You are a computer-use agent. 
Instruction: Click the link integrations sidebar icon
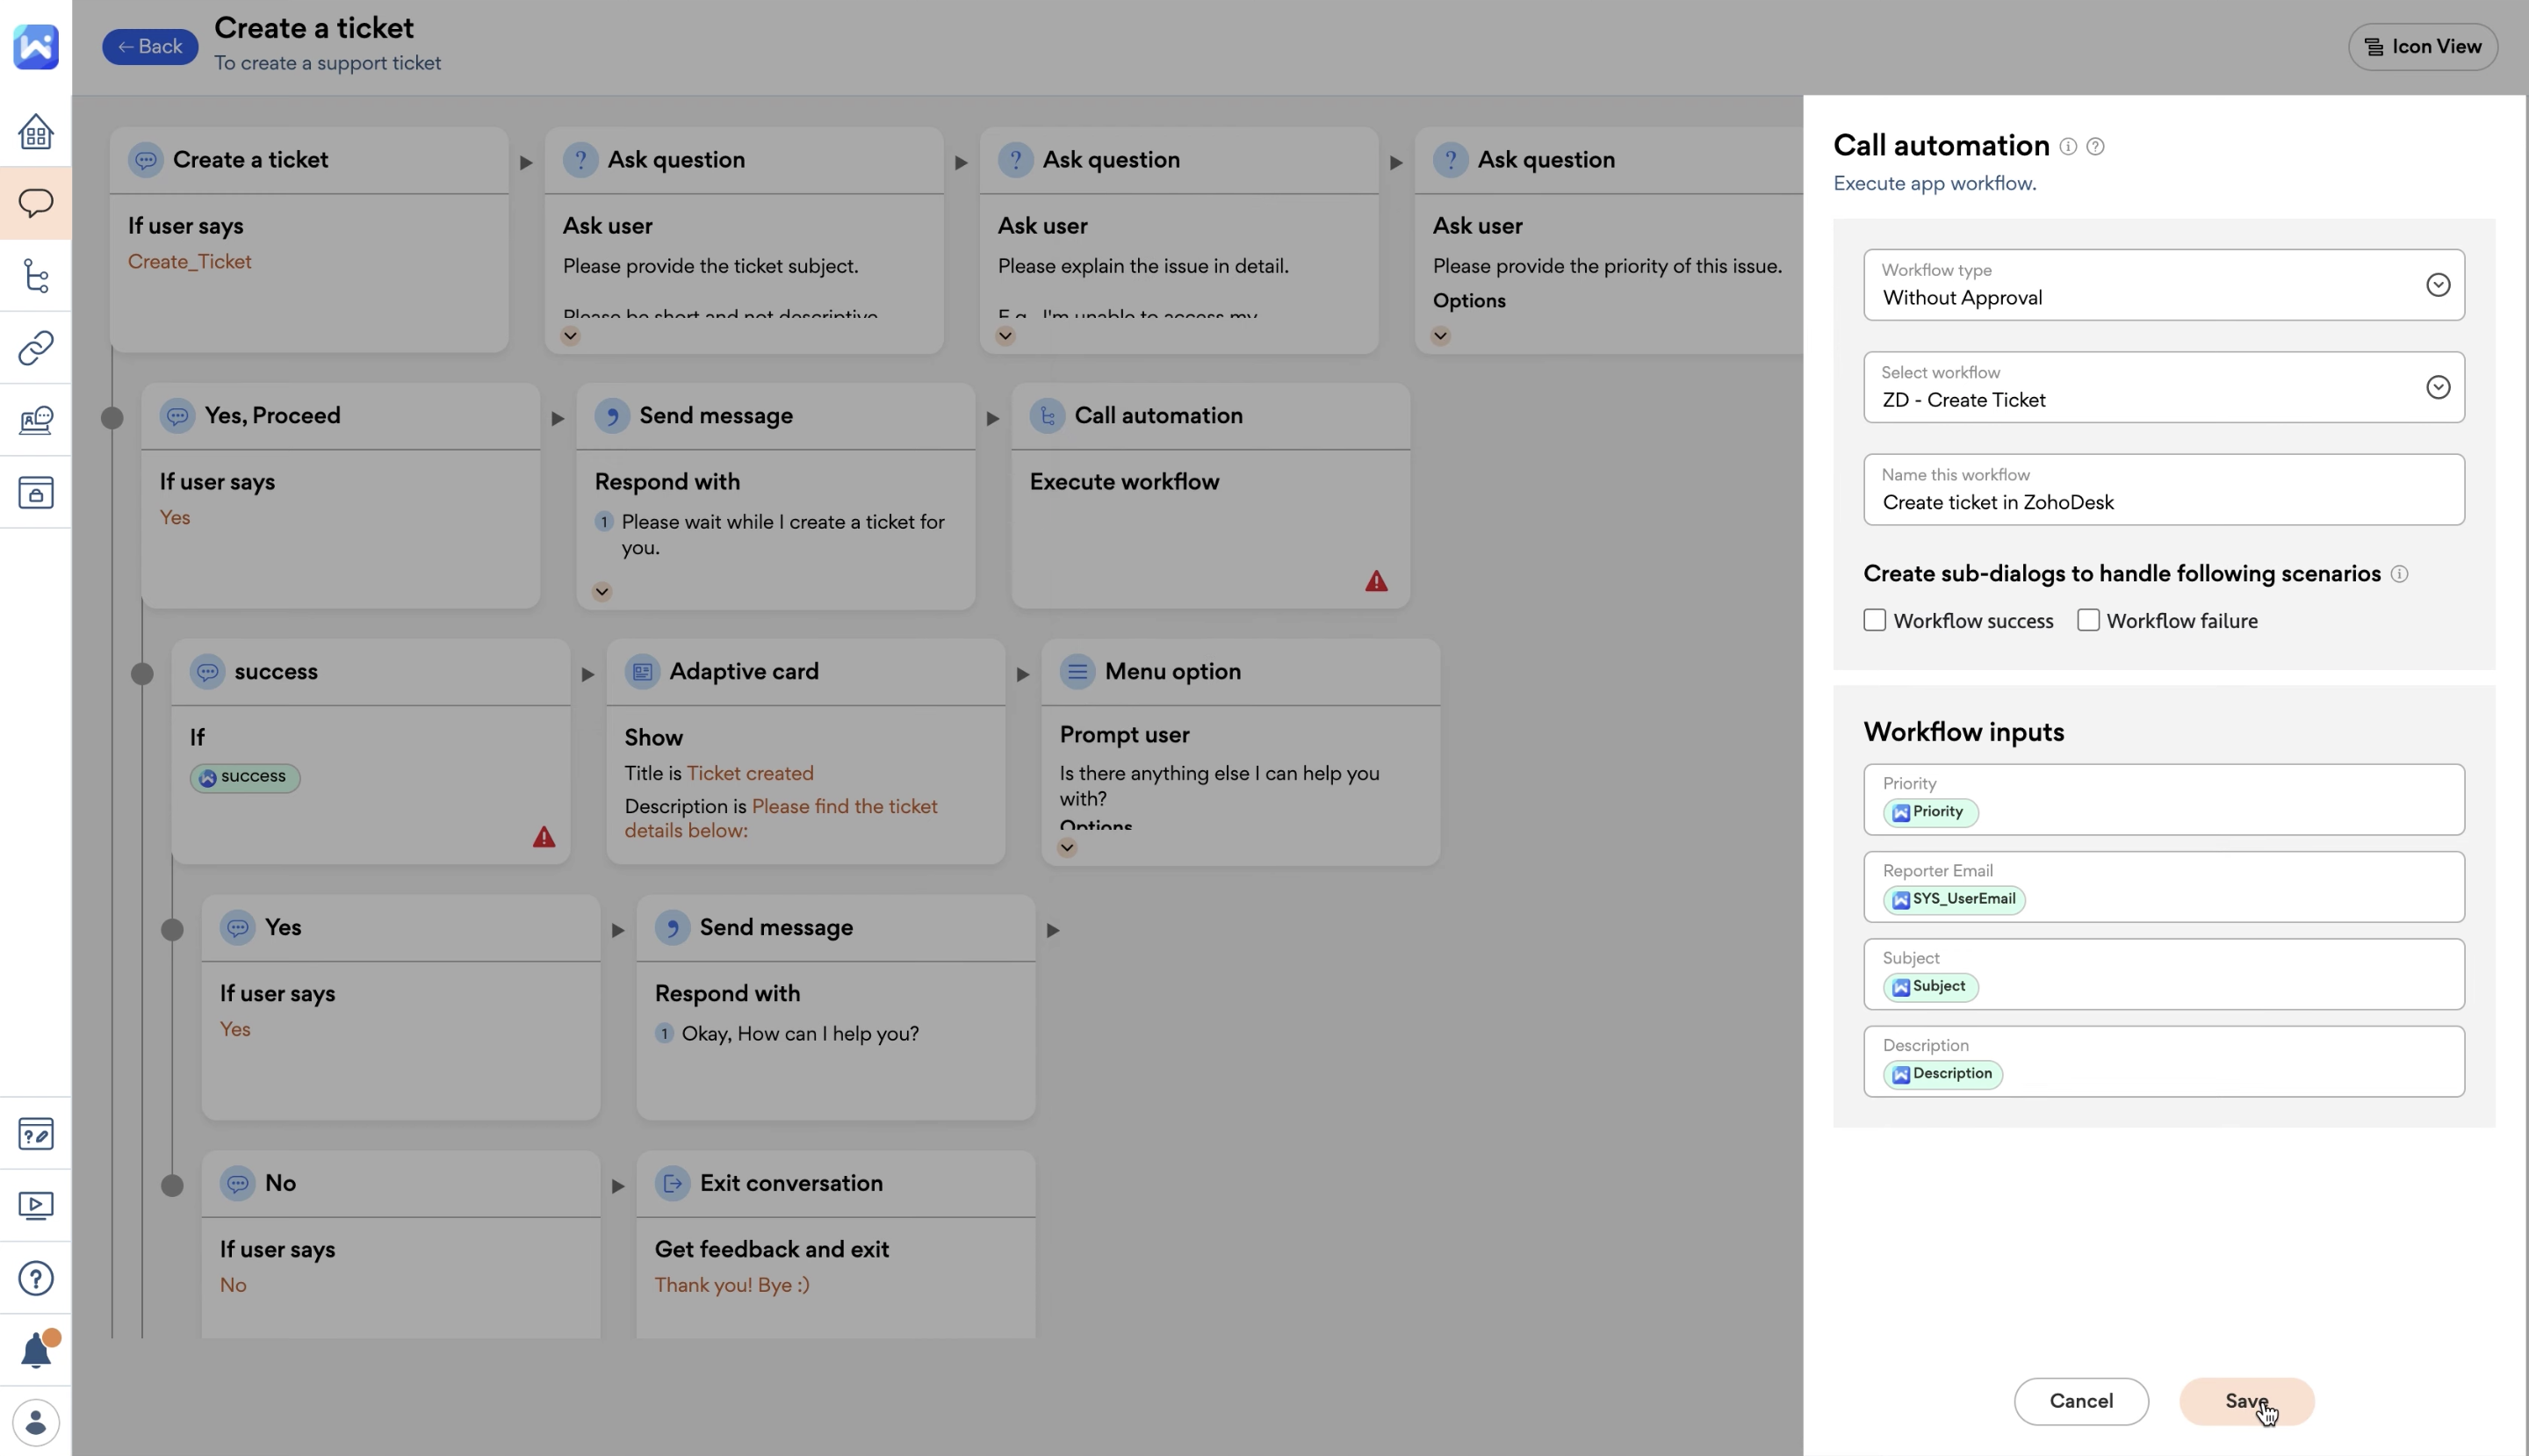[36, 348]
